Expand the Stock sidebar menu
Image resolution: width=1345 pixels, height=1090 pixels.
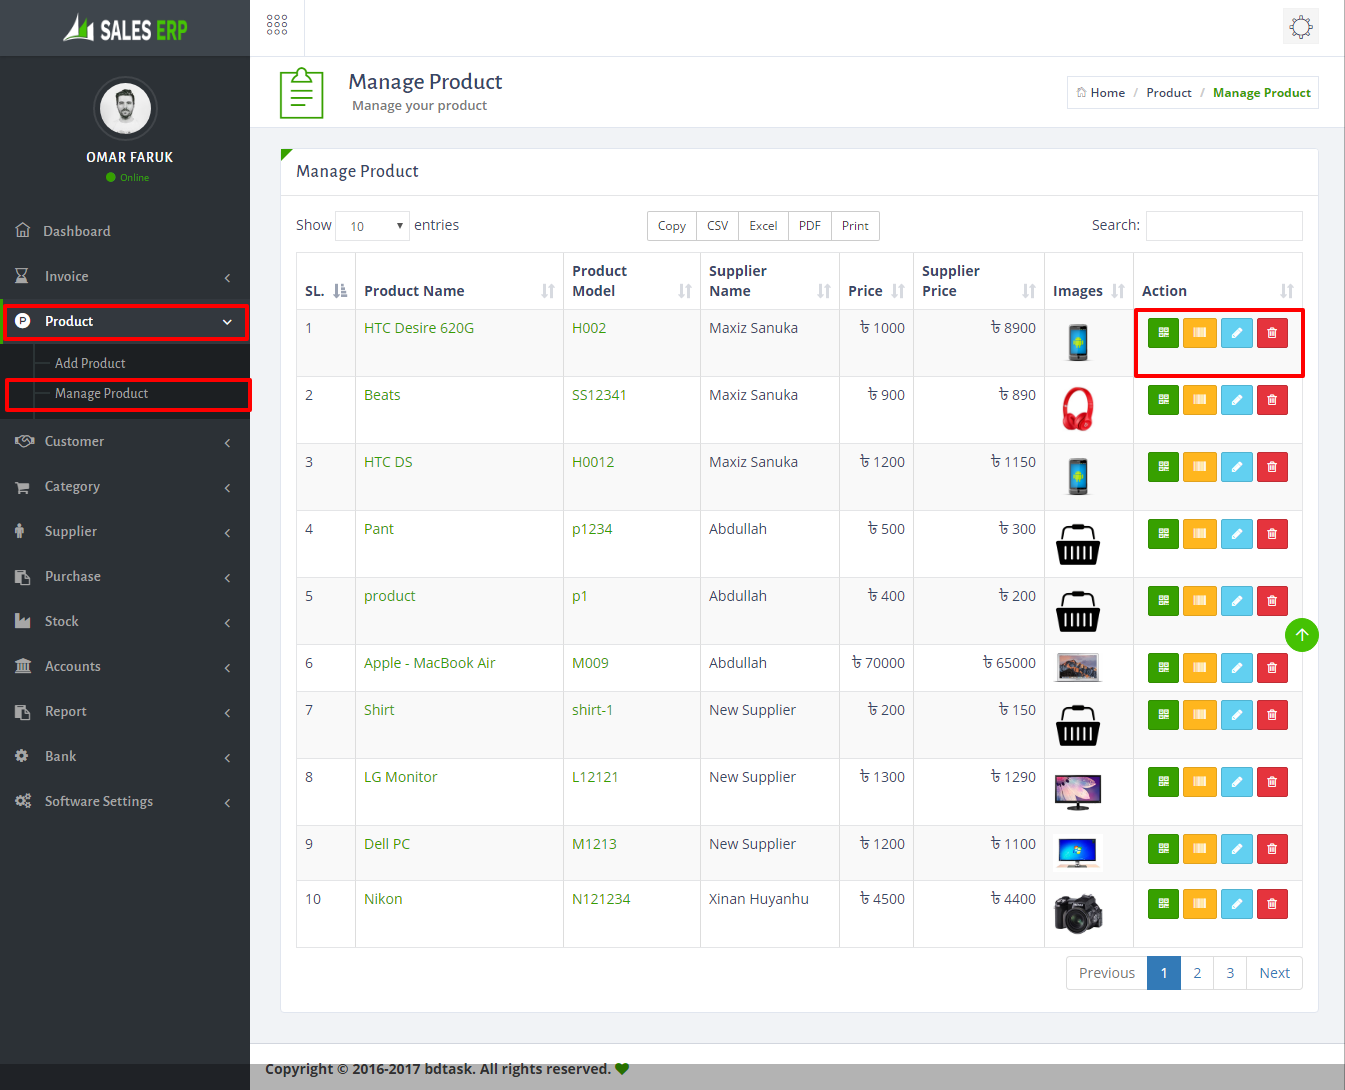125,621
